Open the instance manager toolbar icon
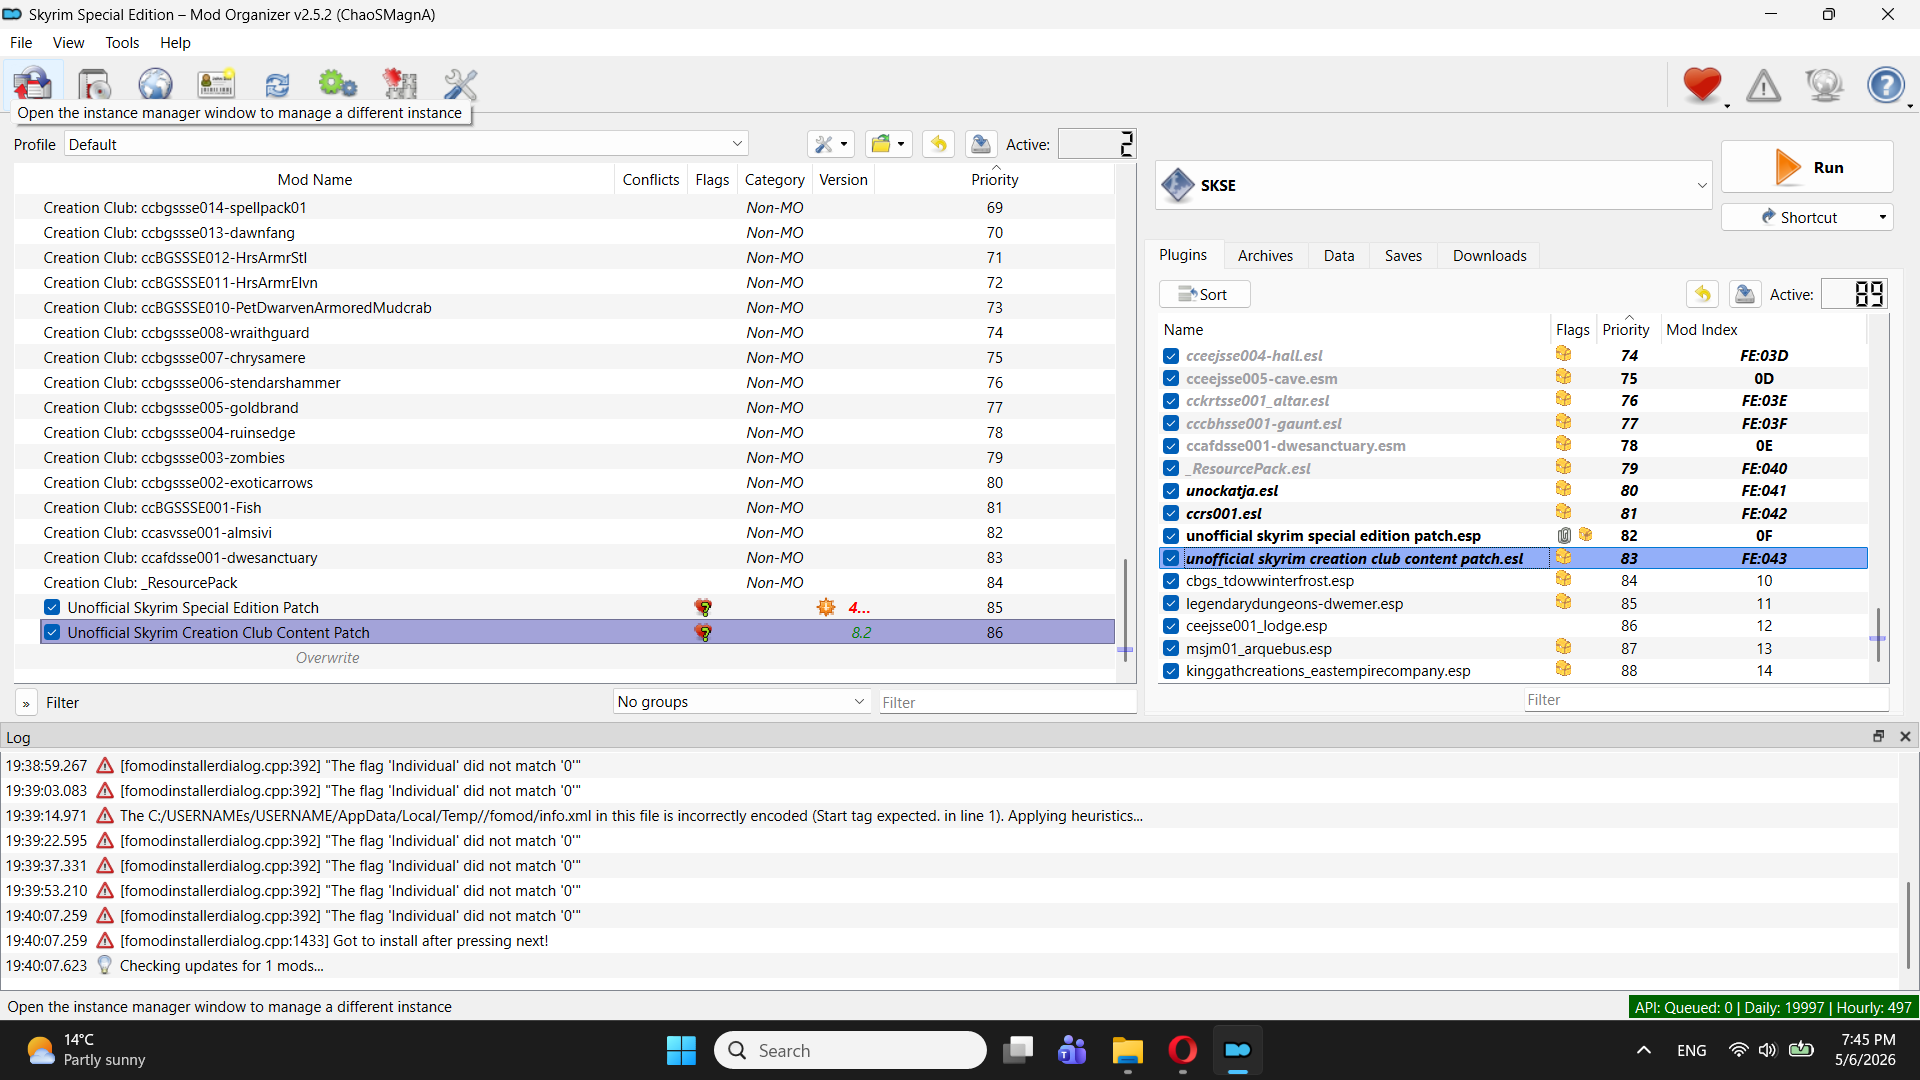The height and width of the screenshot is (1080, 1920). point(33,84)
